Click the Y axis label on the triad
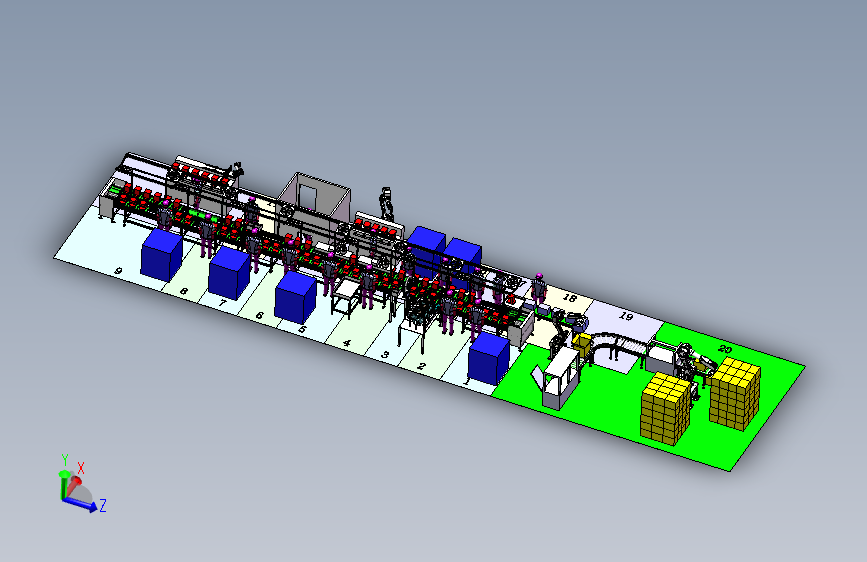 [x=65, y=460]
